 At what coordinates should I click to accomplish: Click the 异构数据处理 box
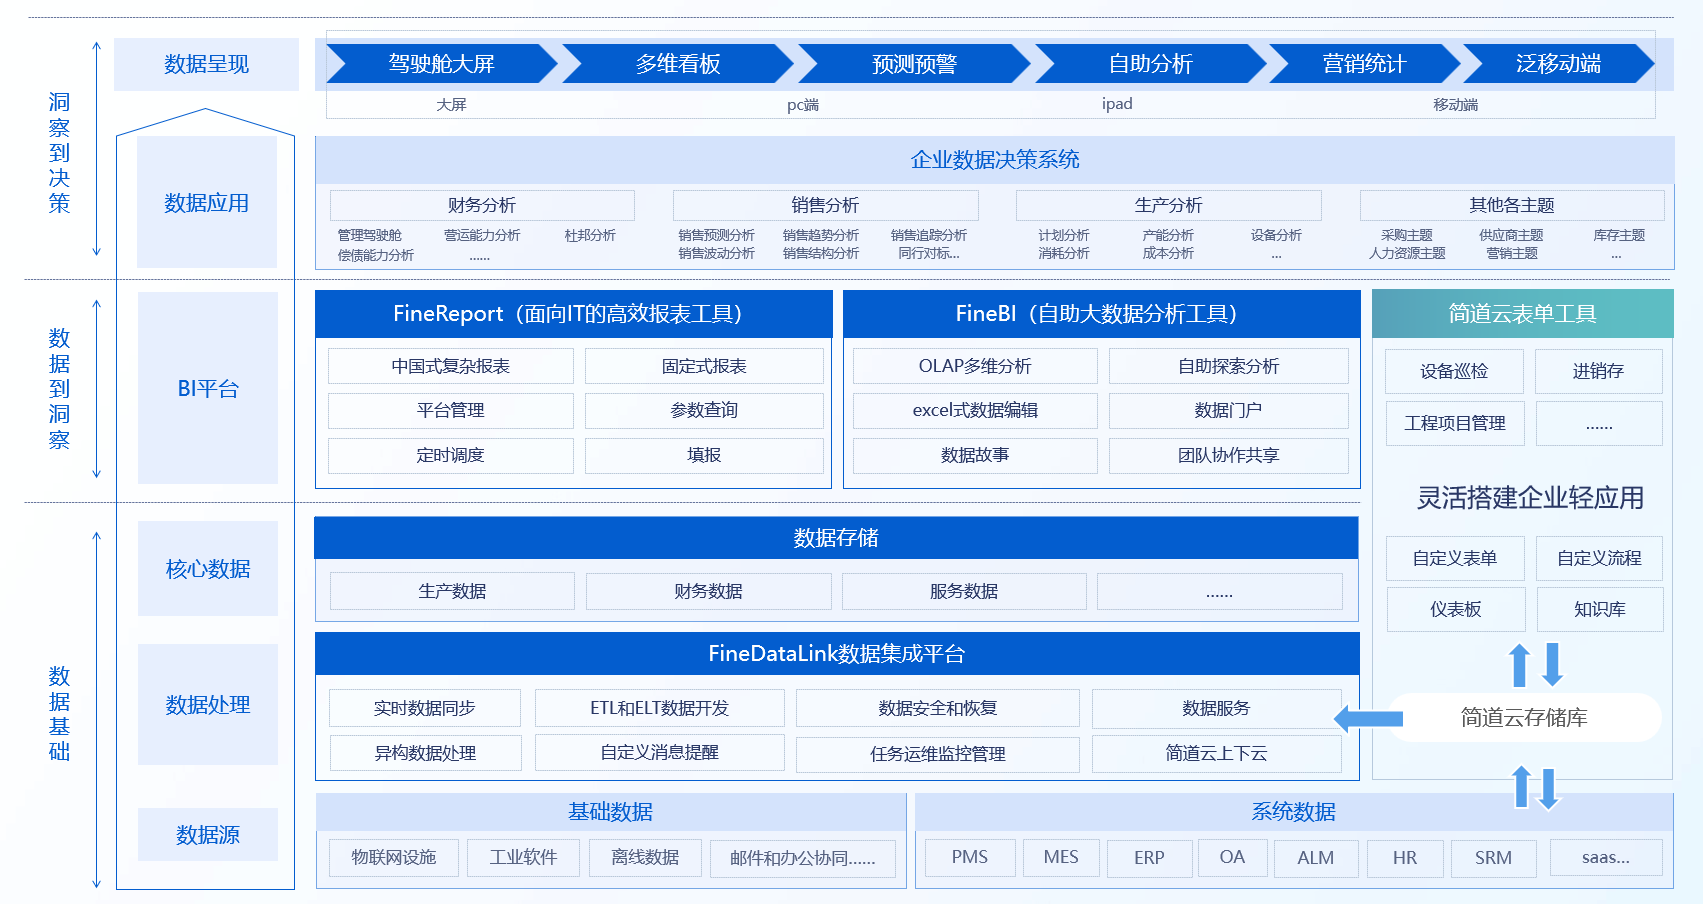click(x=425, y=753)
